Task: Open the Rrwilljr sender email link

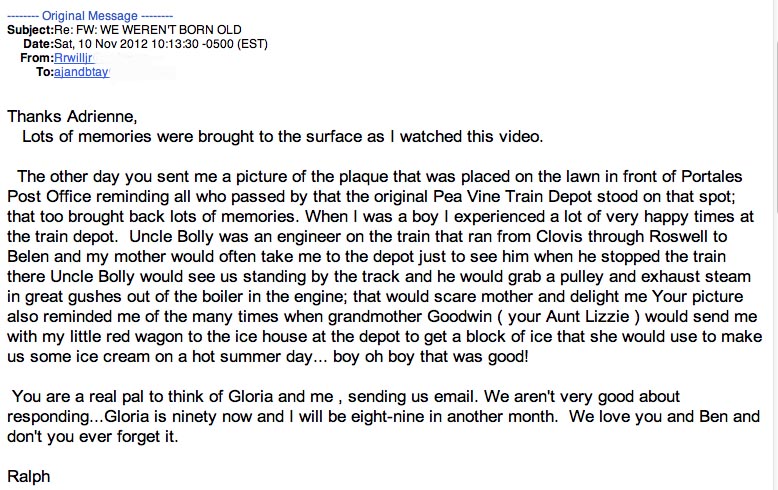Action: pyautogui.click(x=73, y=58)
